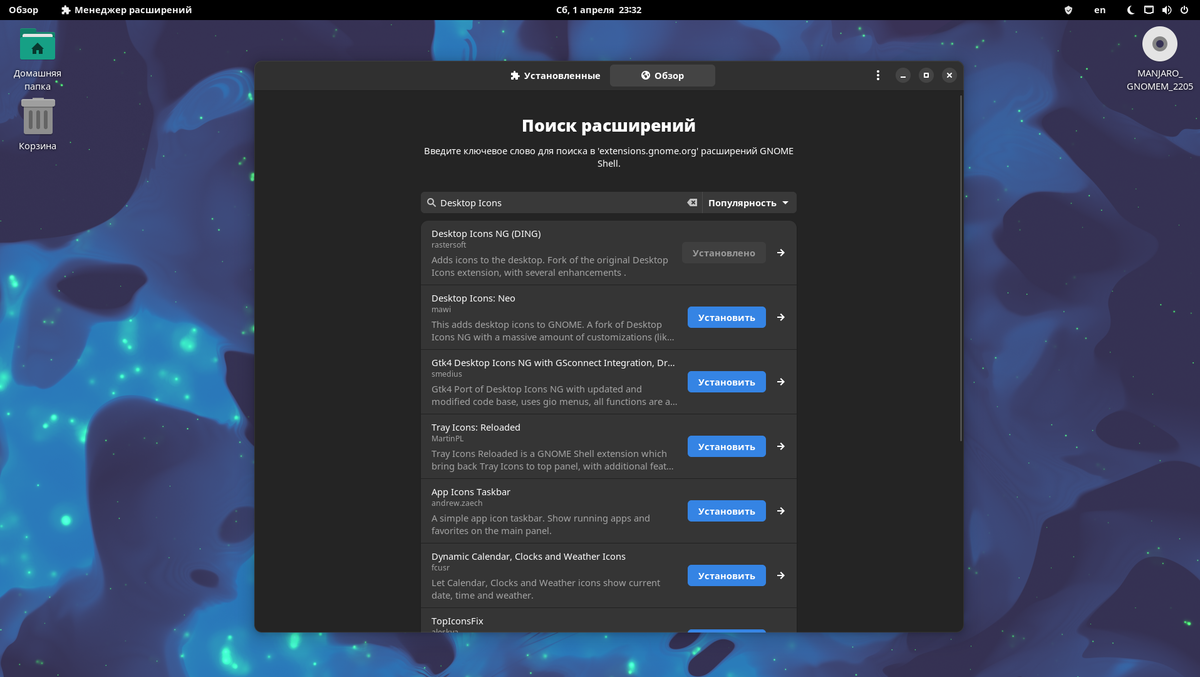
Task: Minimize the Extension Manager window
Action: coord(903,75)
